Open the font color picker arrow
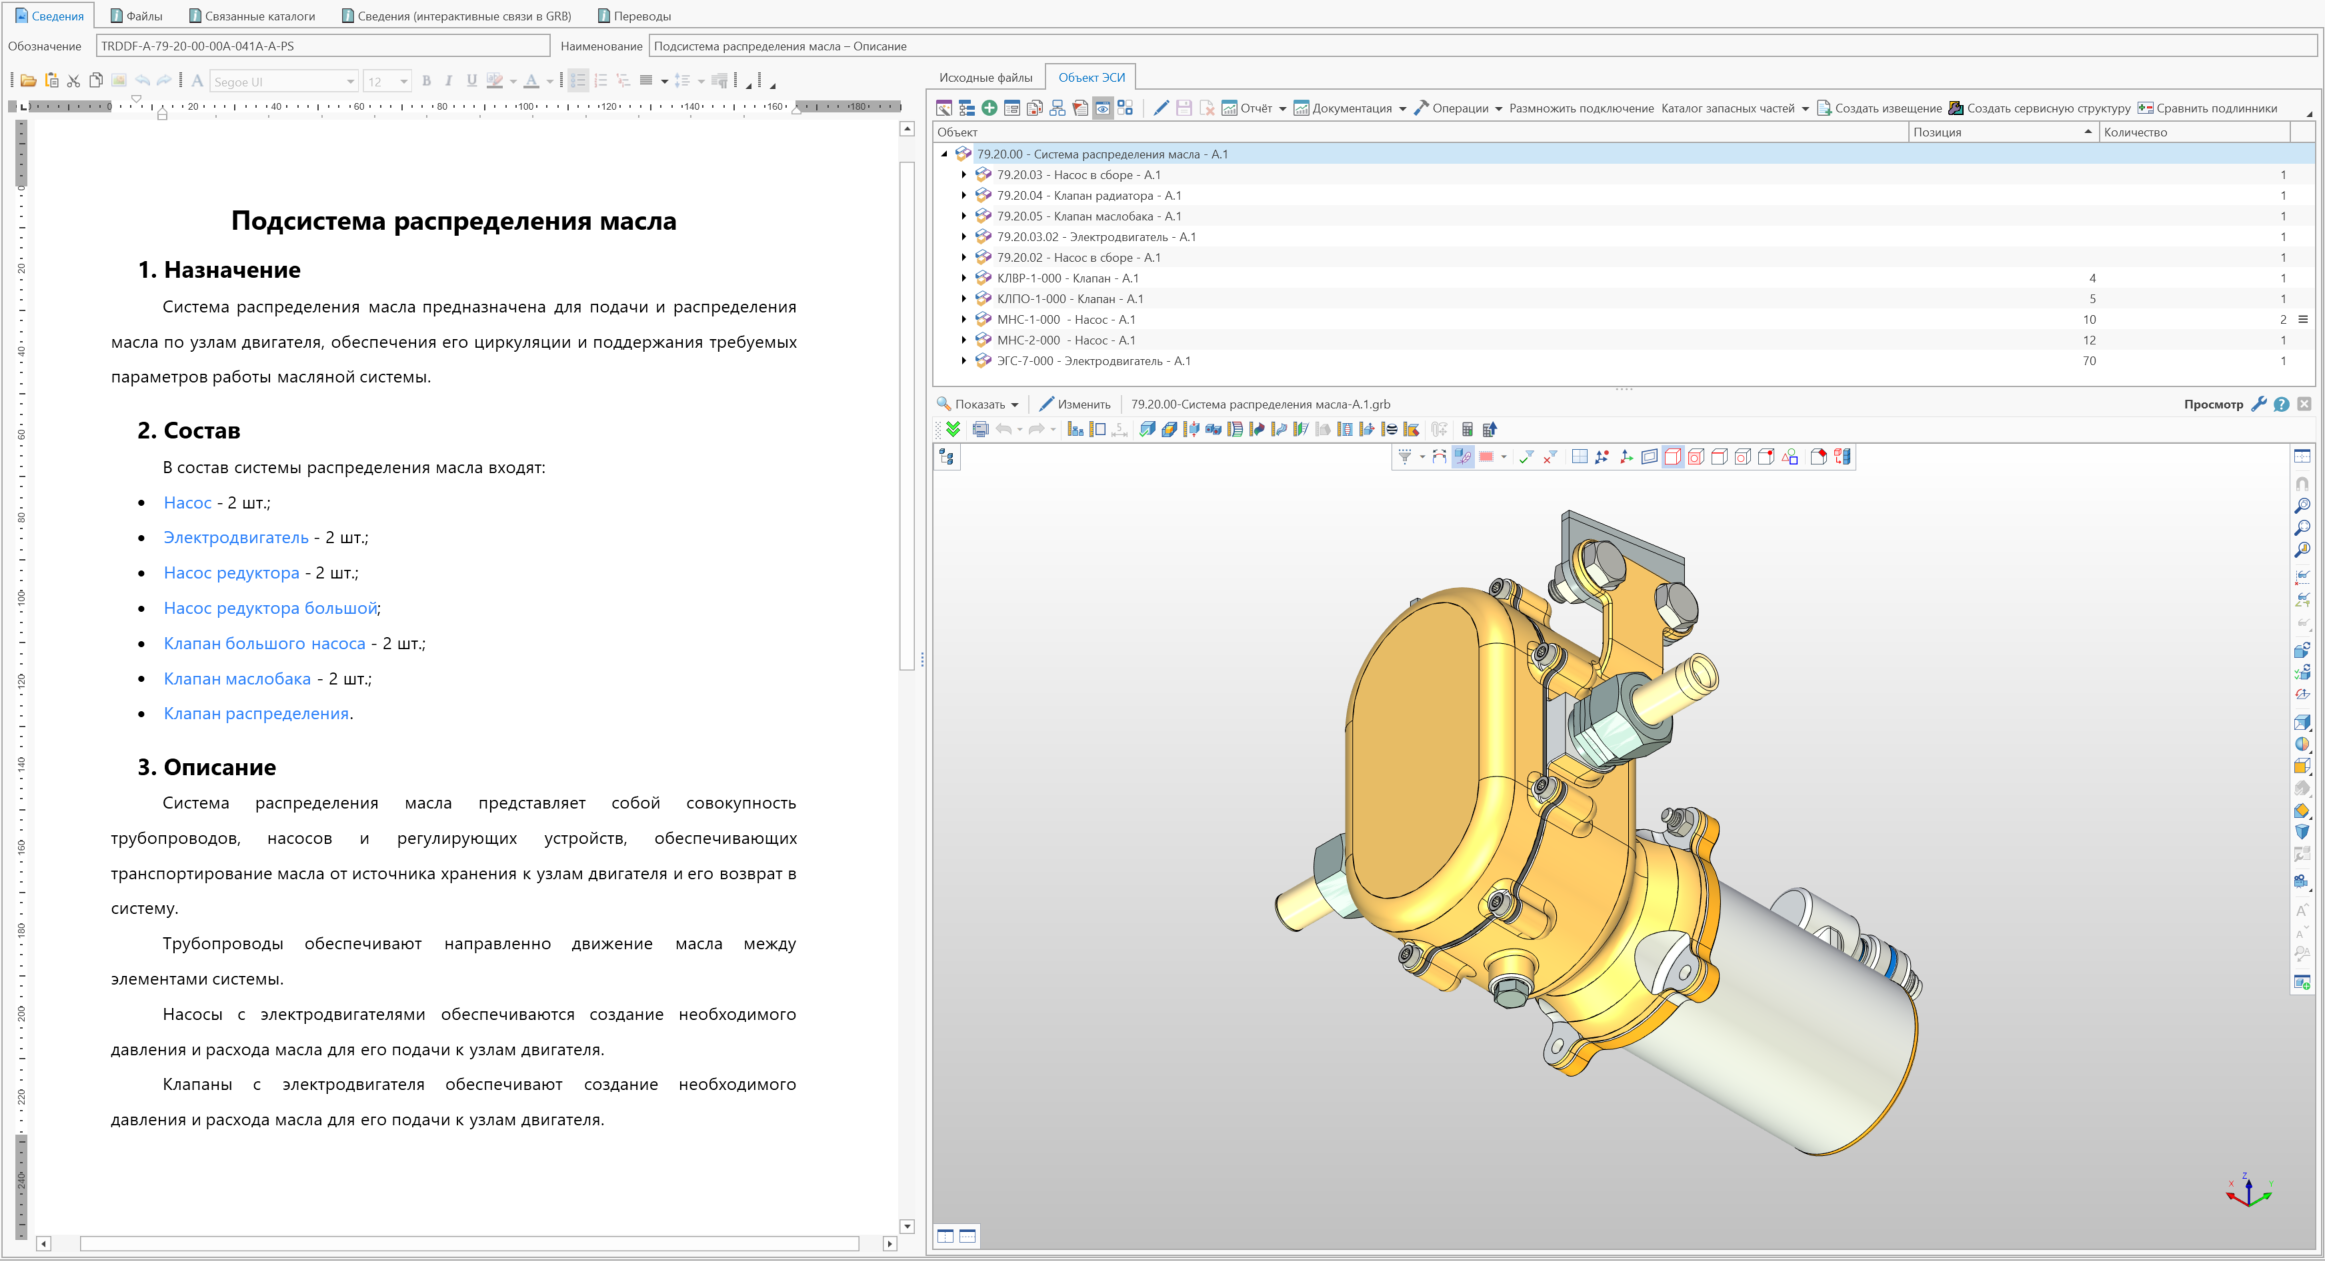Image resolution: width=2325 pixels, height=1261 pixels. [550, 81]
